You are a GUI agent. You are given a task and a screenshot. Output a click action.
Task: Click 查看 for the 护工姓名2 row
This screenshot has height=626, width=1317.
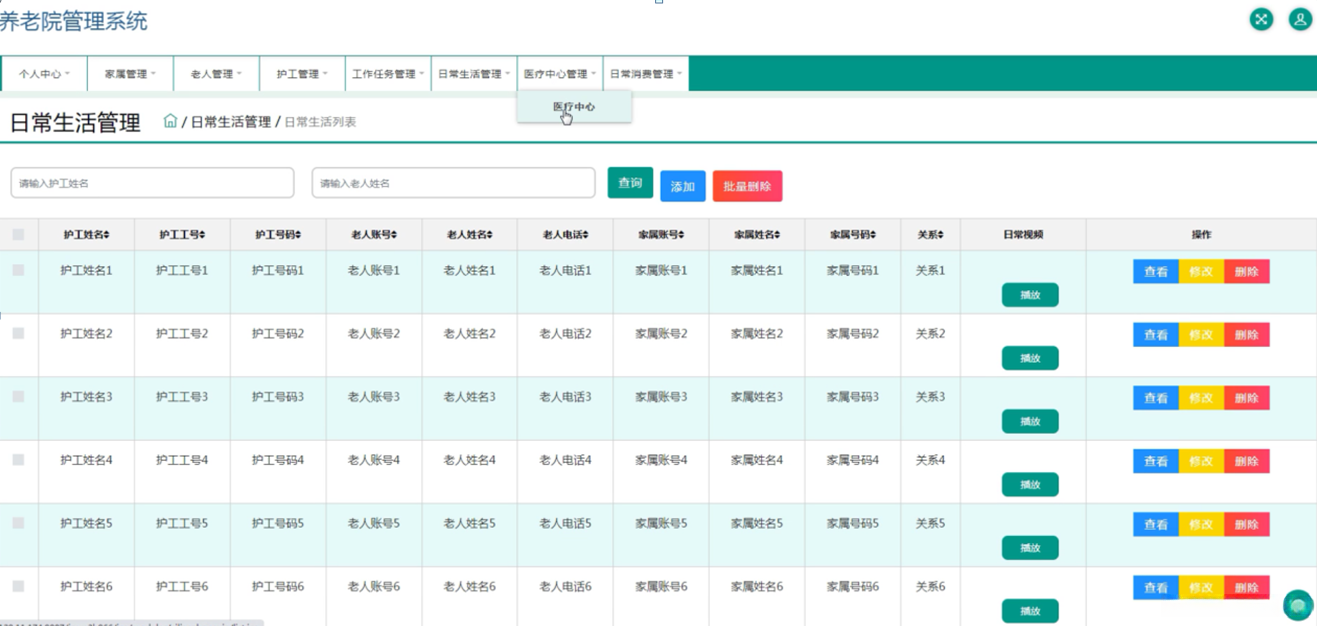(1156, 335)
